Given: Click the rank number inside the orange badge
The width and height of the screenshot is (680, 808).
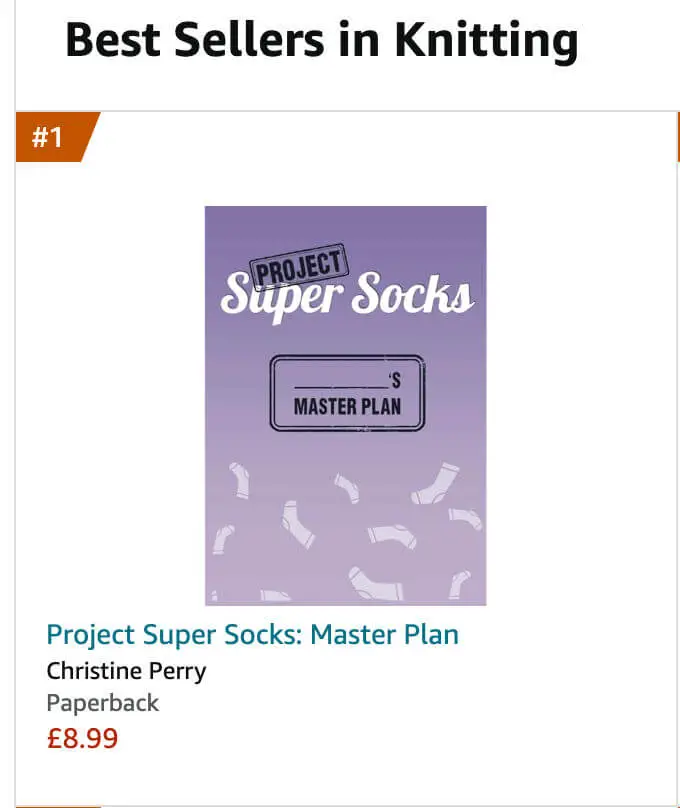Looking at the screenshot, I should 45,137.
